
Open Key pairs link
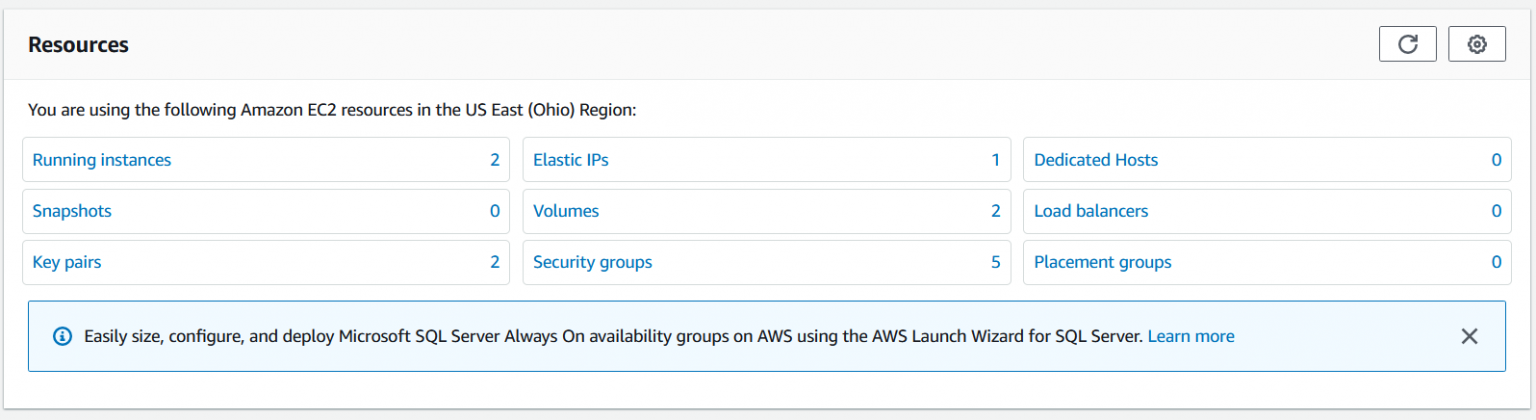tap(67, 262)
